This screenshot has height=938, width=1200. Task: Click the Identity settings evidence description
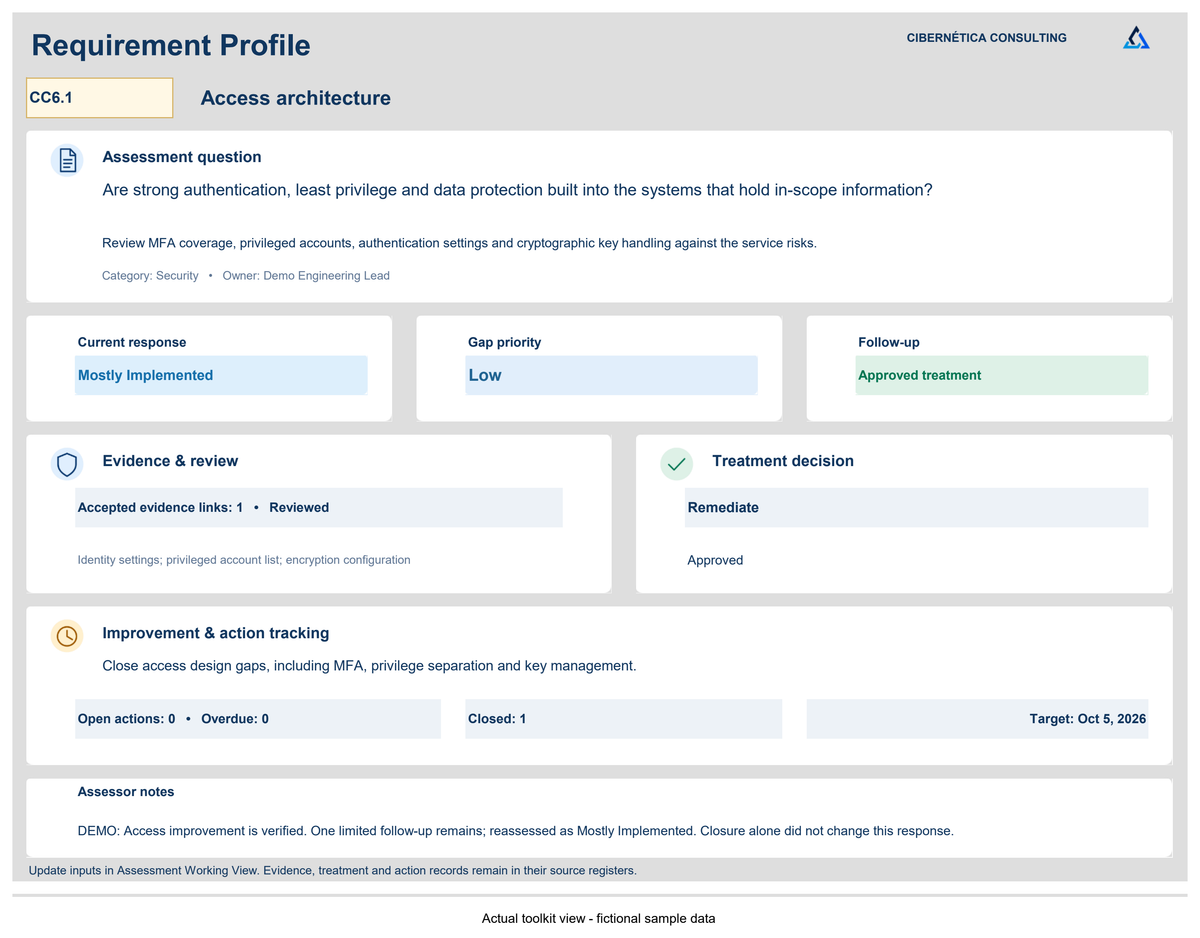pyautogui.click(x=244, y=560)
